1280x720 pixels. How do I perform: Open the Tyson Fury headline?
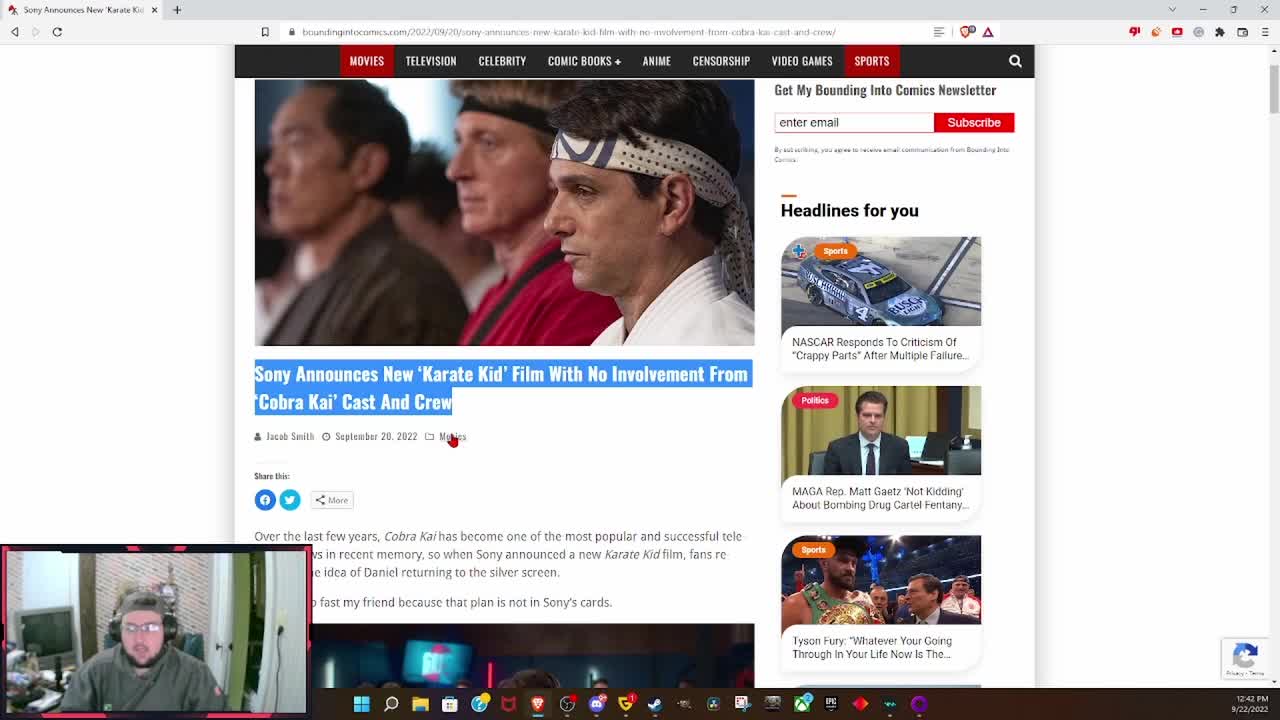pos(871,647)
